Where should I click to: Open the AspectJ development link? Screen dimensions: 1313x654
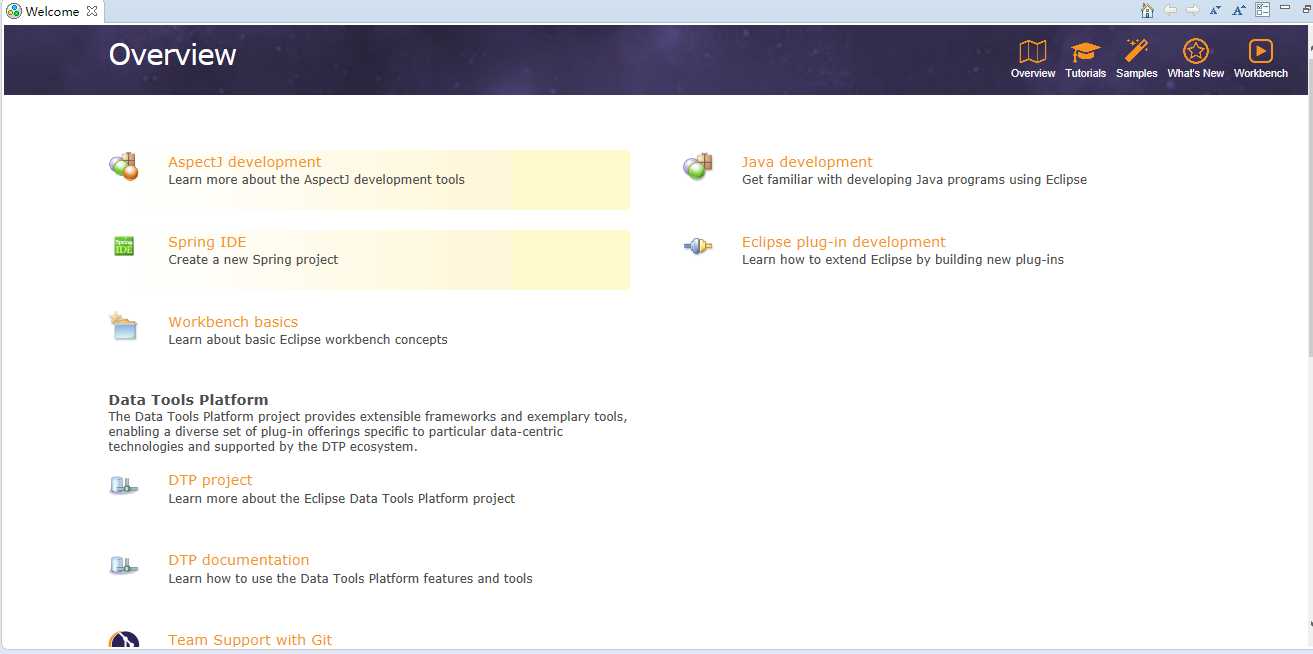pyautogui.click(x=245, y=162)
